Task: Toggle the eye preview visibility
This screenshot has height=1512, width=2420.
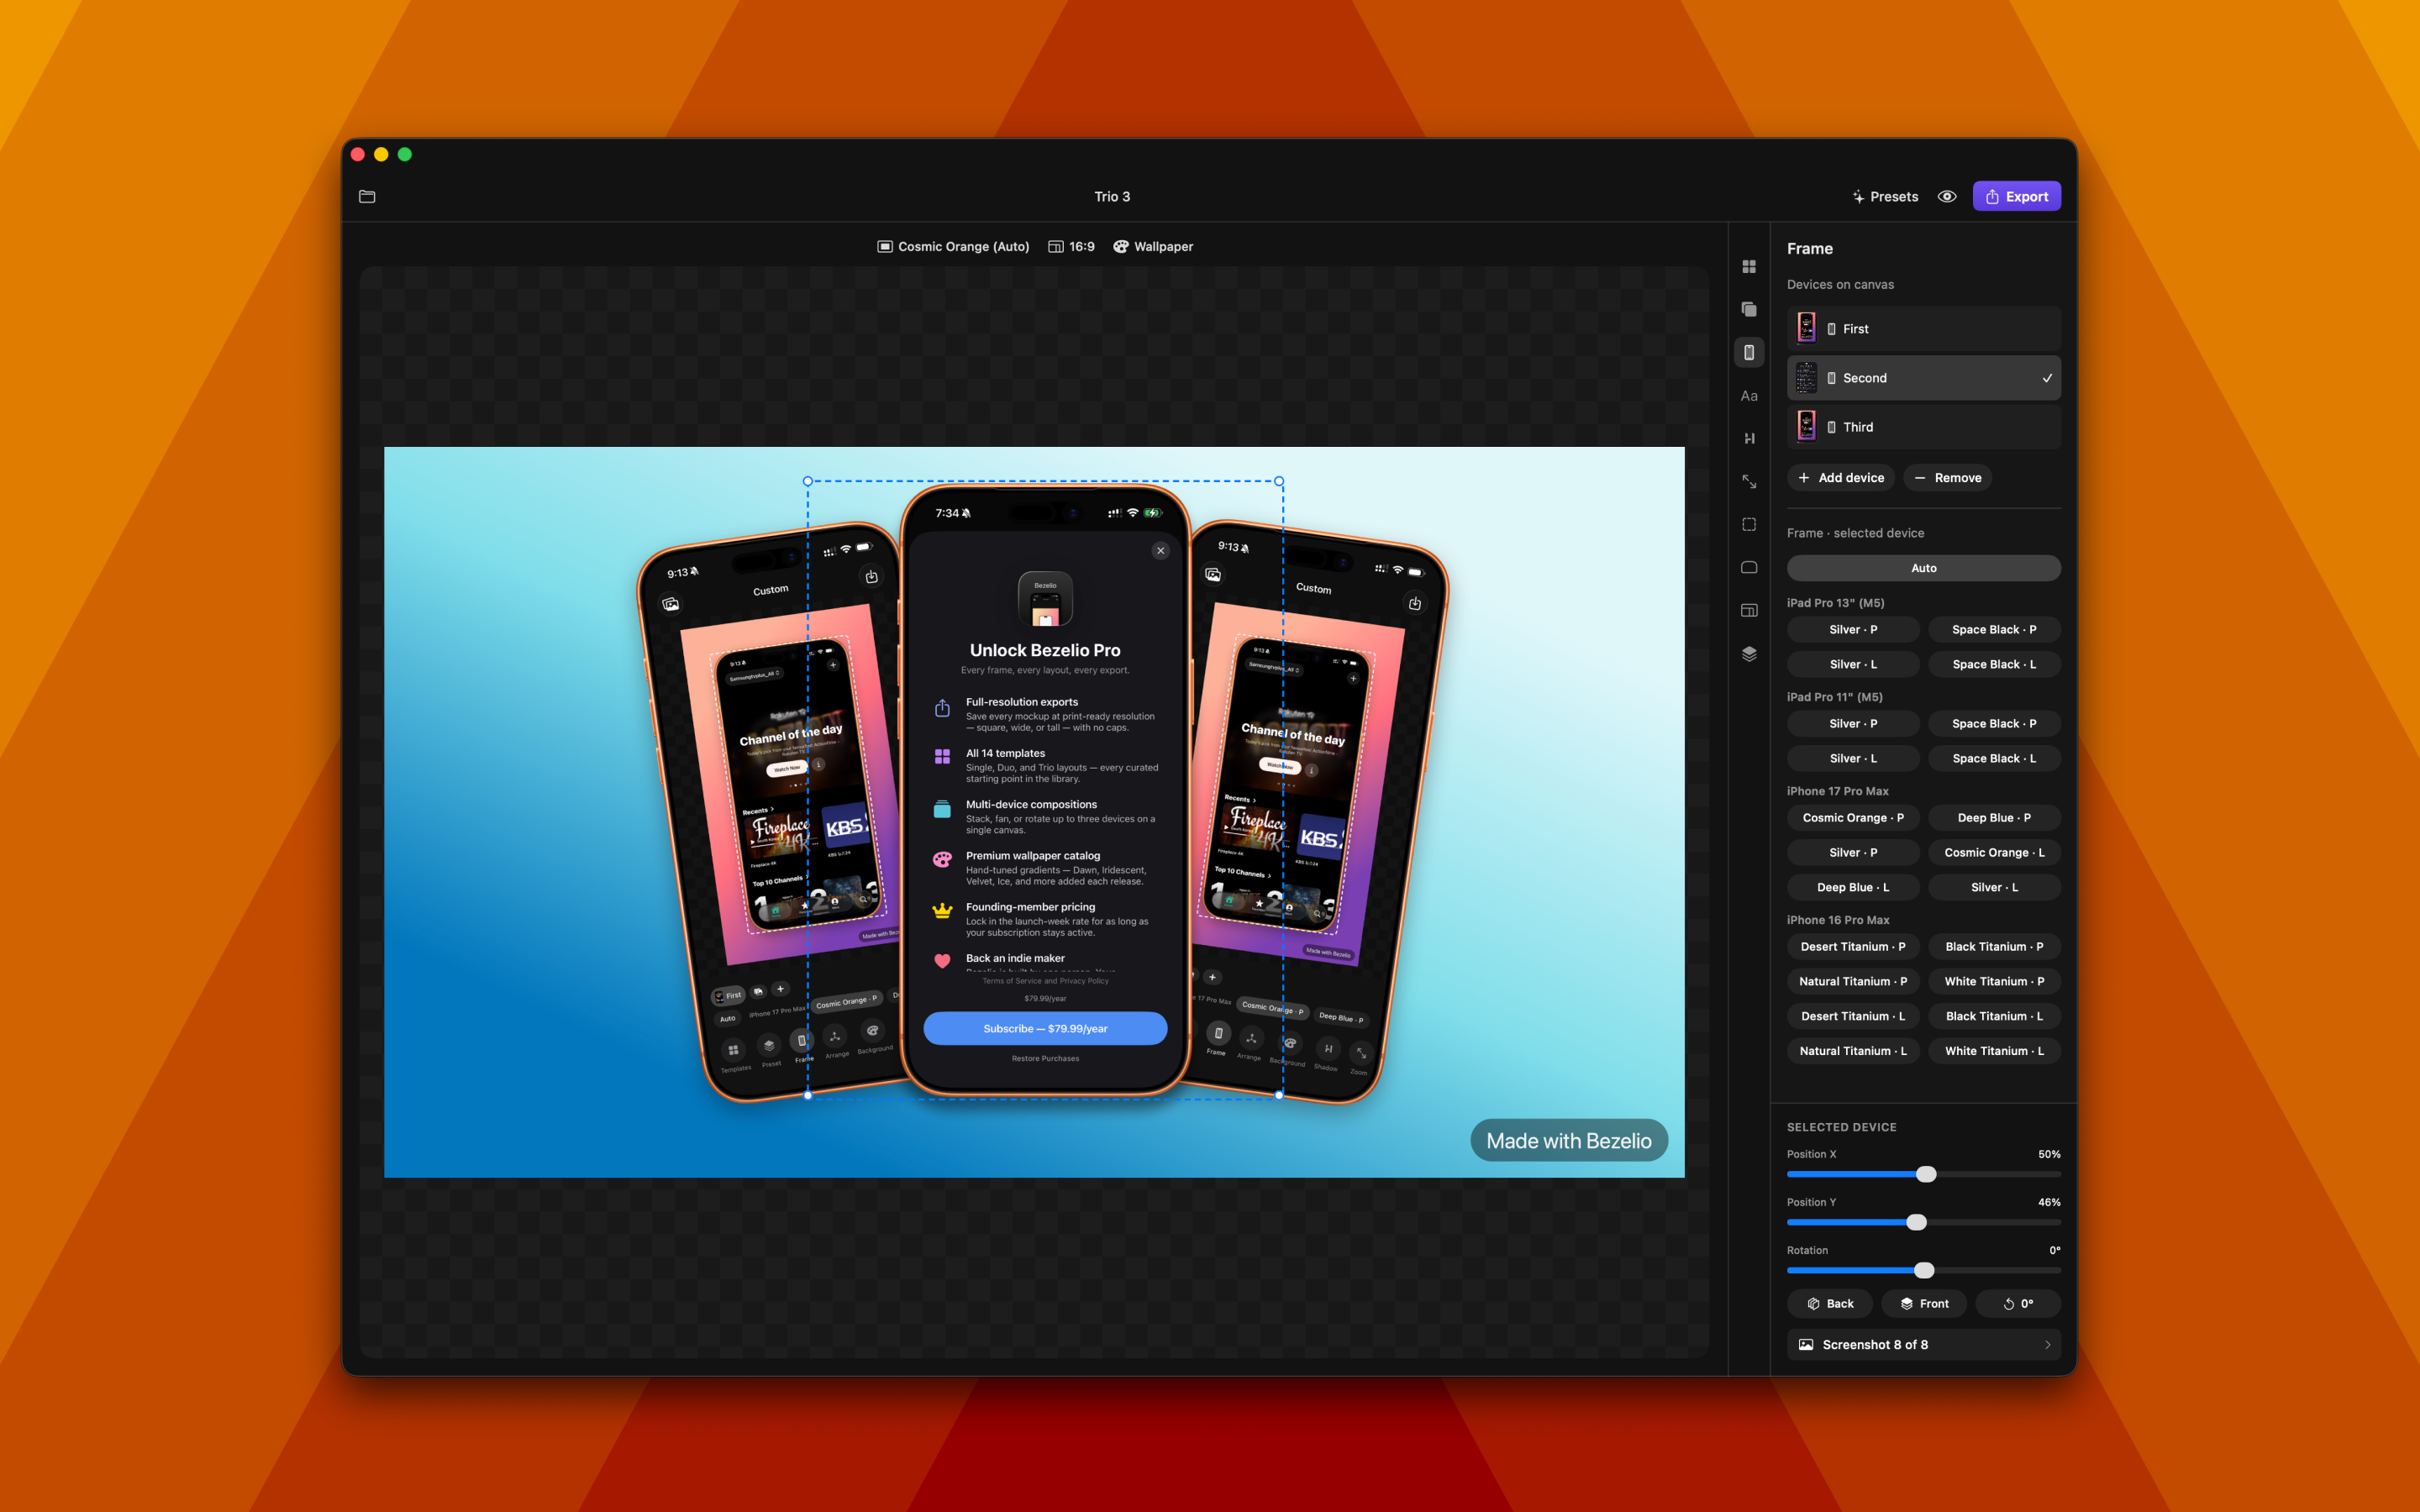Action: [1947, 197]
